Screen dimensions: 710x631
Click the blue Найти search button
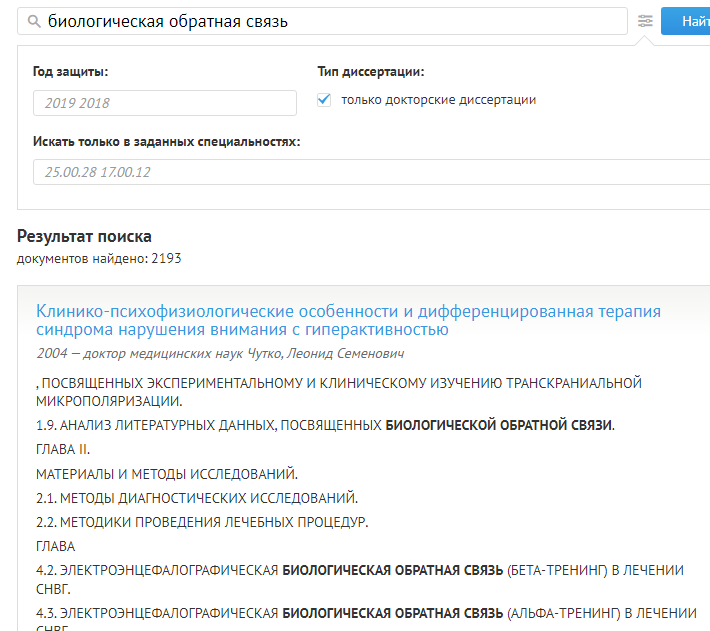click(x=686, y=21)
